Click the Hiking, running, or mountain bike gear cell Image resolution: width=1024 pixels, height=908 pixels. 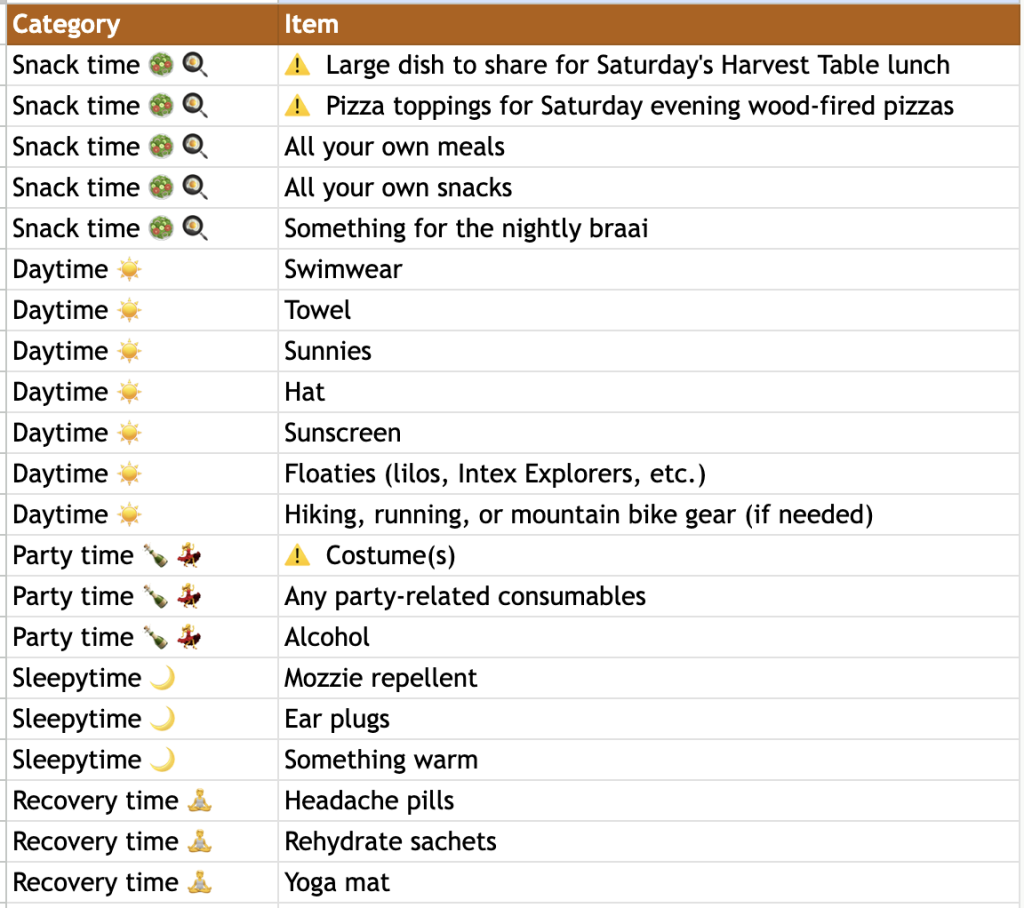point(648,515)
